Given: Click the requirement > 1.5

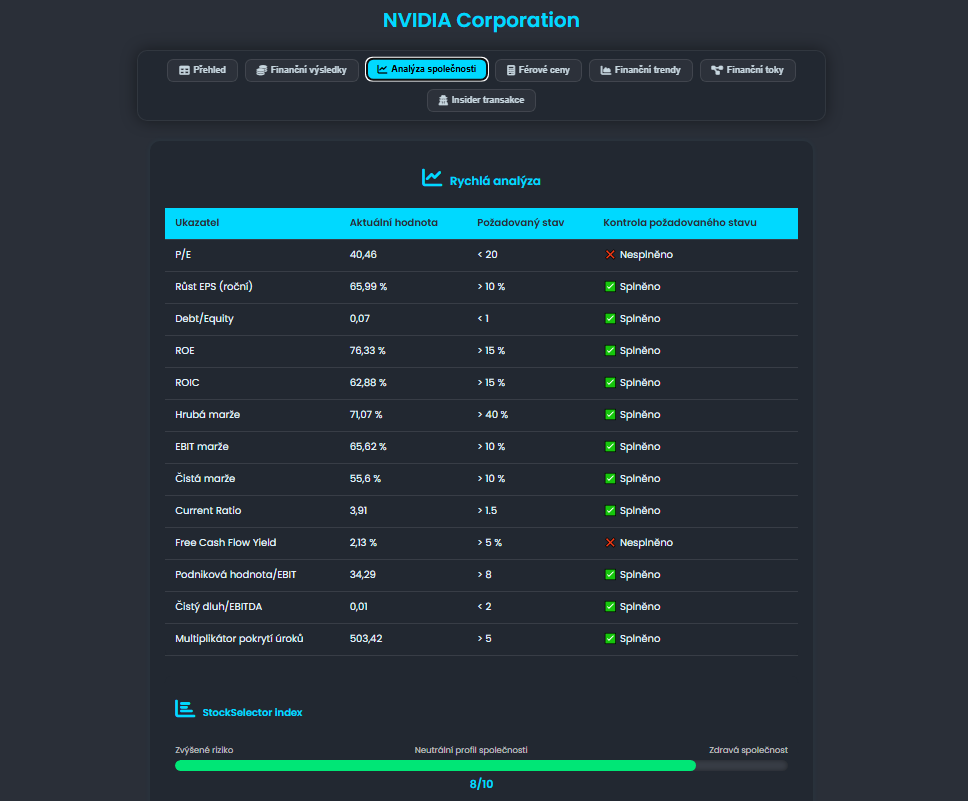Looking at the screenshot, I should [488, 511].
